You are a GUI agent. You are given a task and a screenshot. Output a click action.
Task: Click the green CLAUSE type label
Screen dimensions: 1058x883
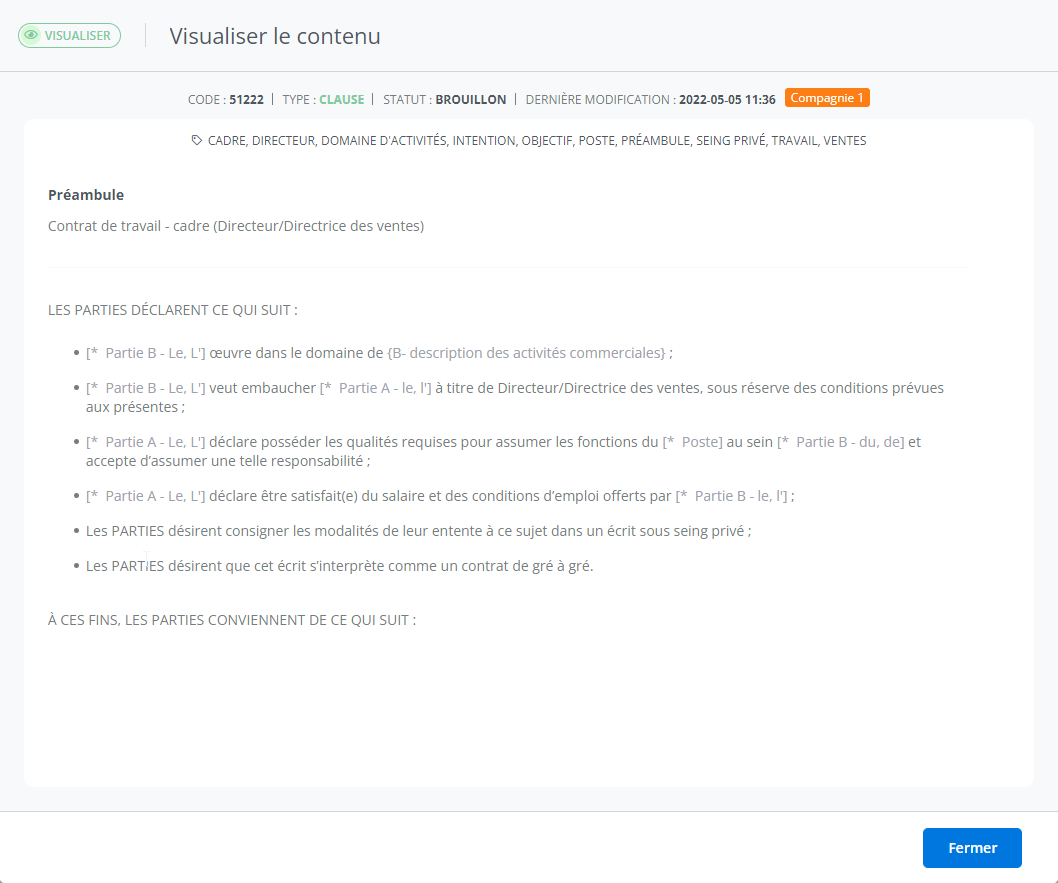[341, 99]
